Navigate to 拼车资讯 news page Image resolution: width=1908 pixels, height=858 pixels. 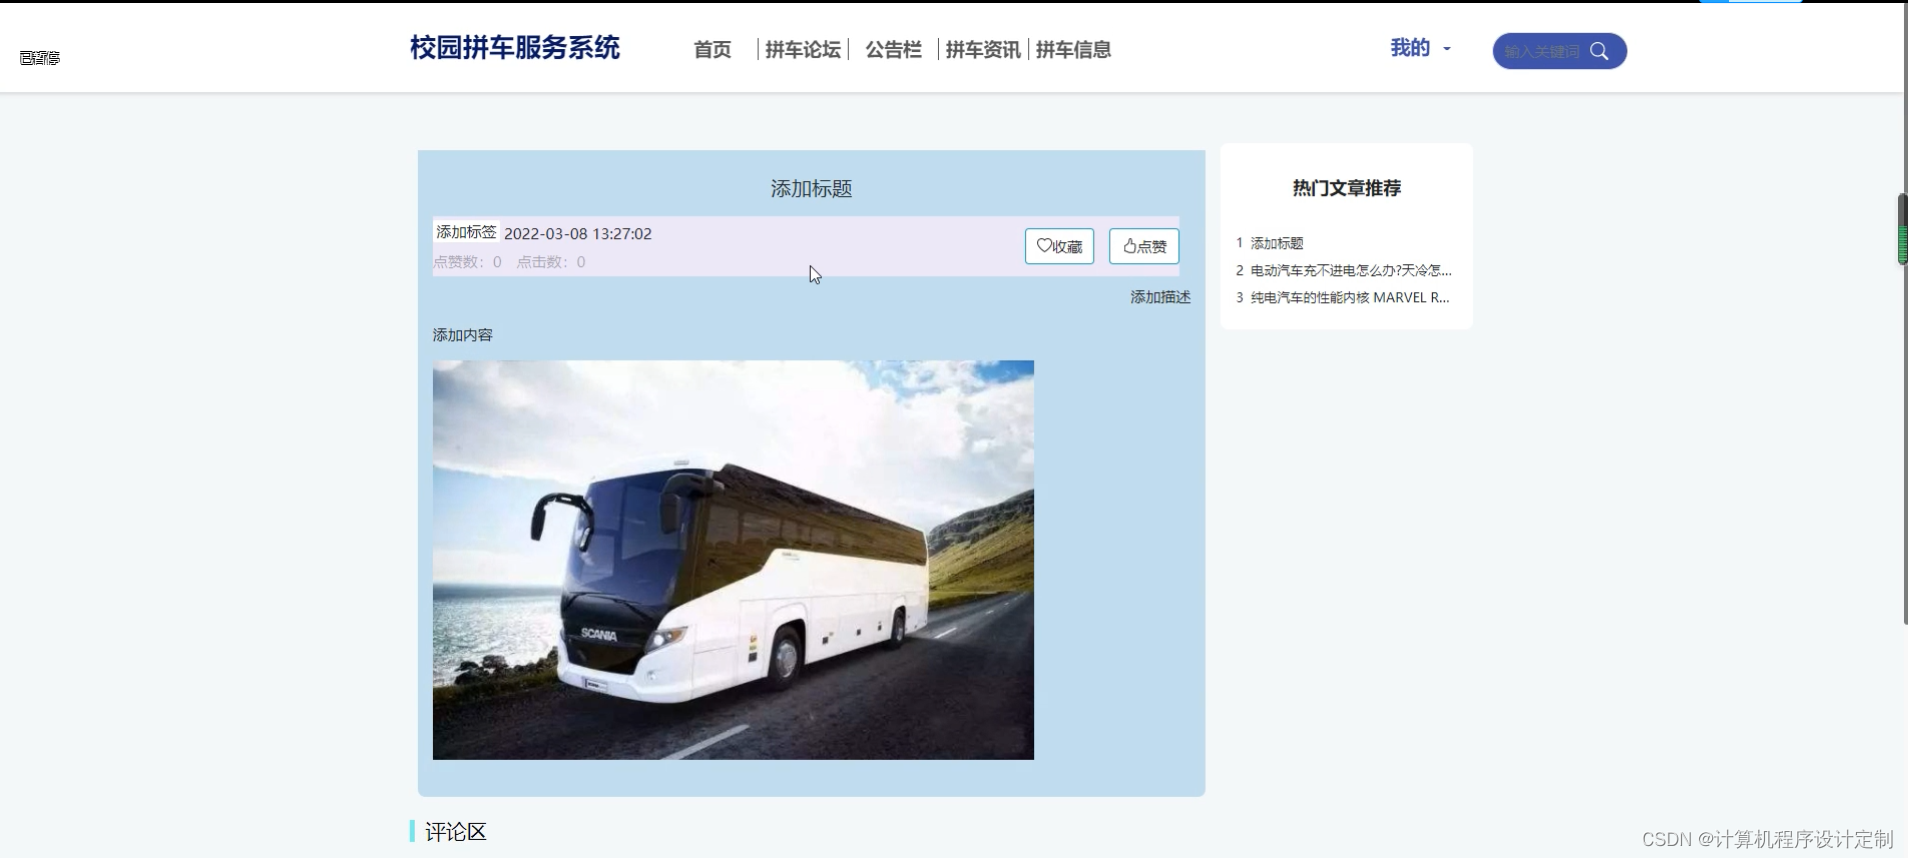(x=983, y=50)
